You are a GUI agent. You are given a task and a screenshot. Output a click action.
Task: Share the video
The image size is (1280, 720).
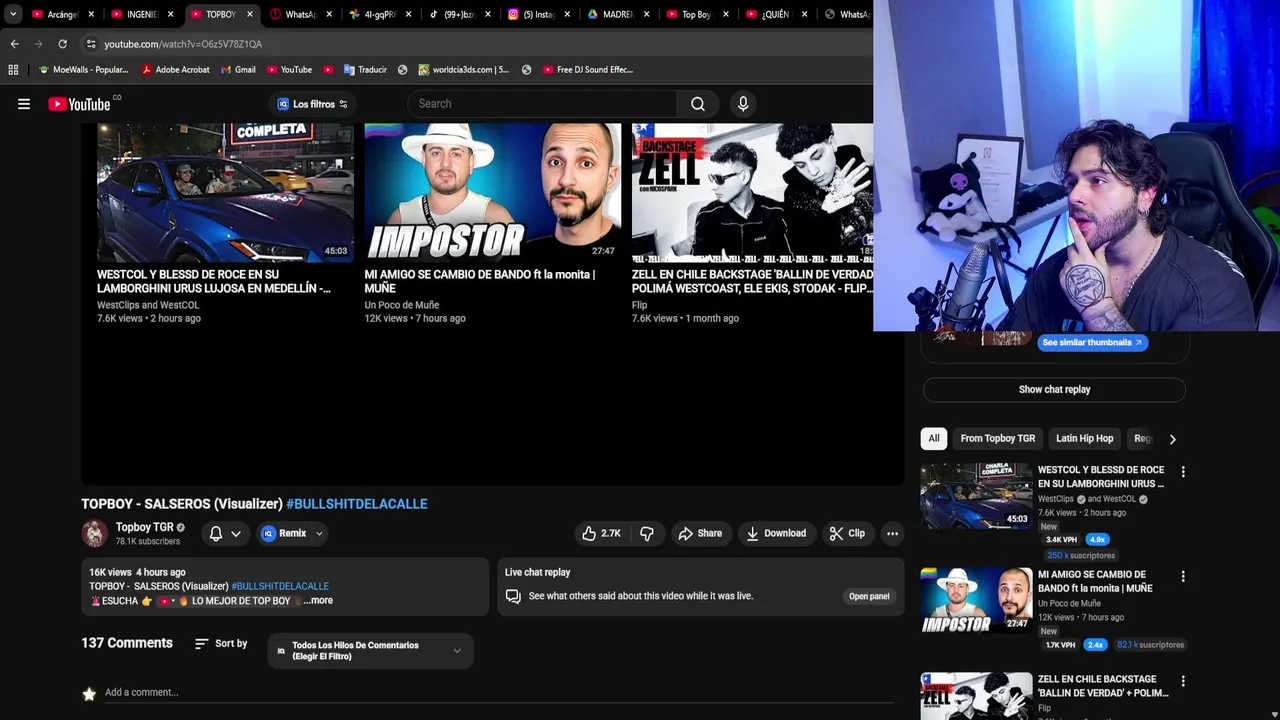click(x=700, y=533)
